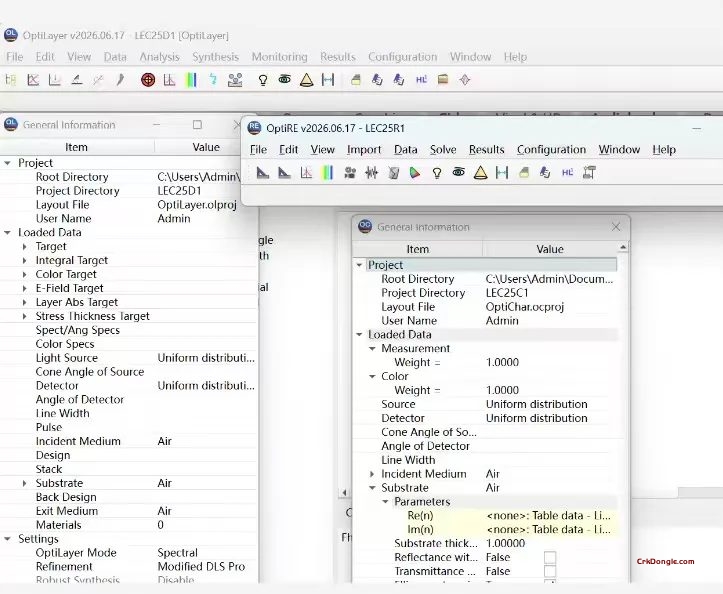Screen dimensions: 723x594
Task: Collapse Parameters node under Substrate
Action: pyautogui.click(x=385, y=502)
